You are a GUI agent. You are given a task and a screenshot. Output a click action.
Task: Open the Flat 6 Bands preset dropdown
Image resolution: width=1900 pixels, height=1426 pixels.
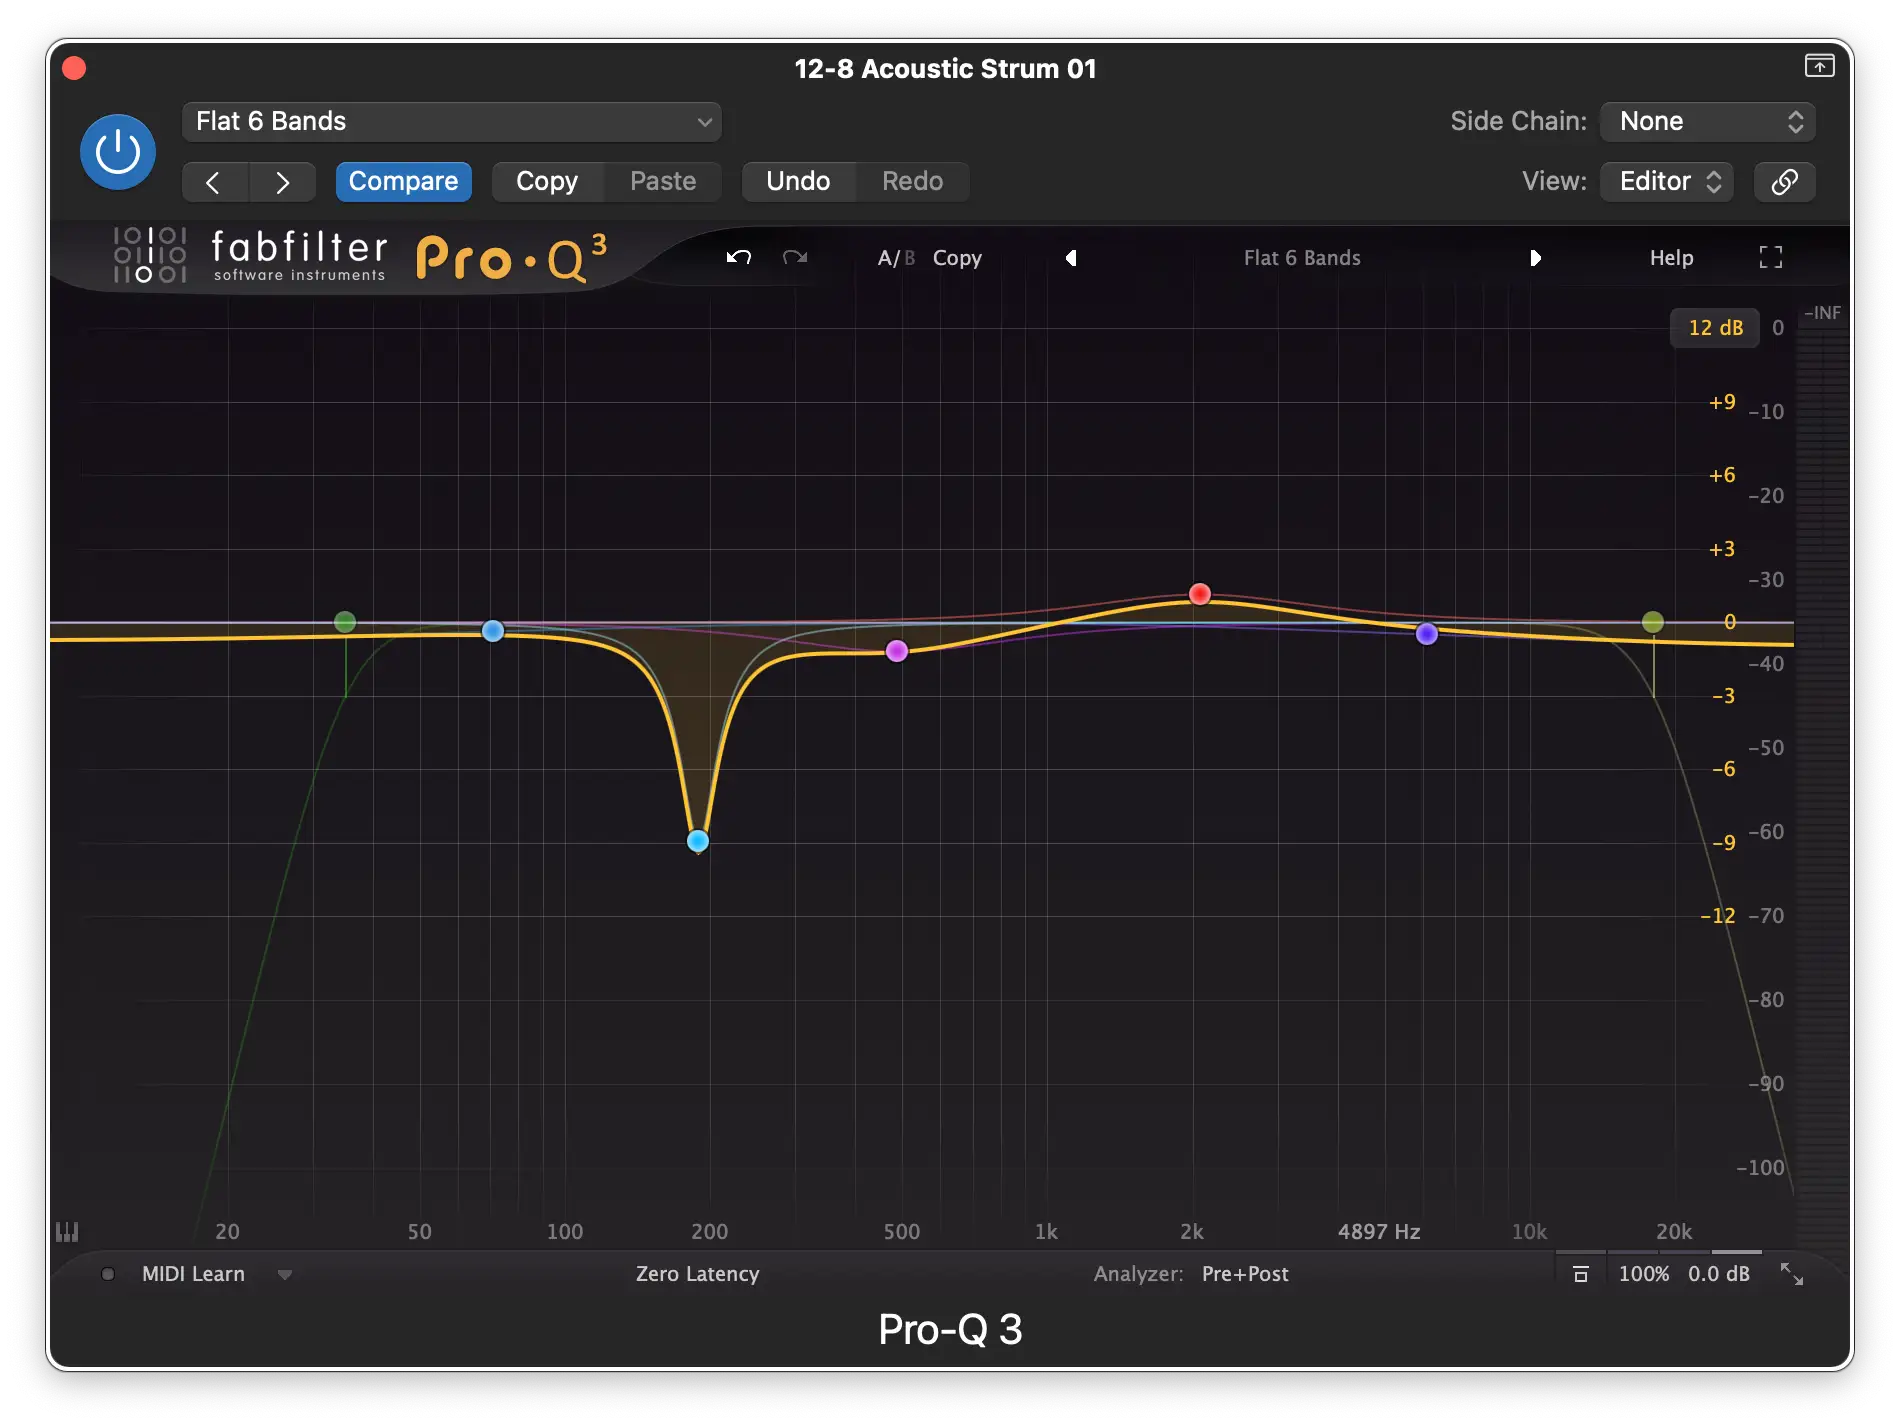click(451, 122)
